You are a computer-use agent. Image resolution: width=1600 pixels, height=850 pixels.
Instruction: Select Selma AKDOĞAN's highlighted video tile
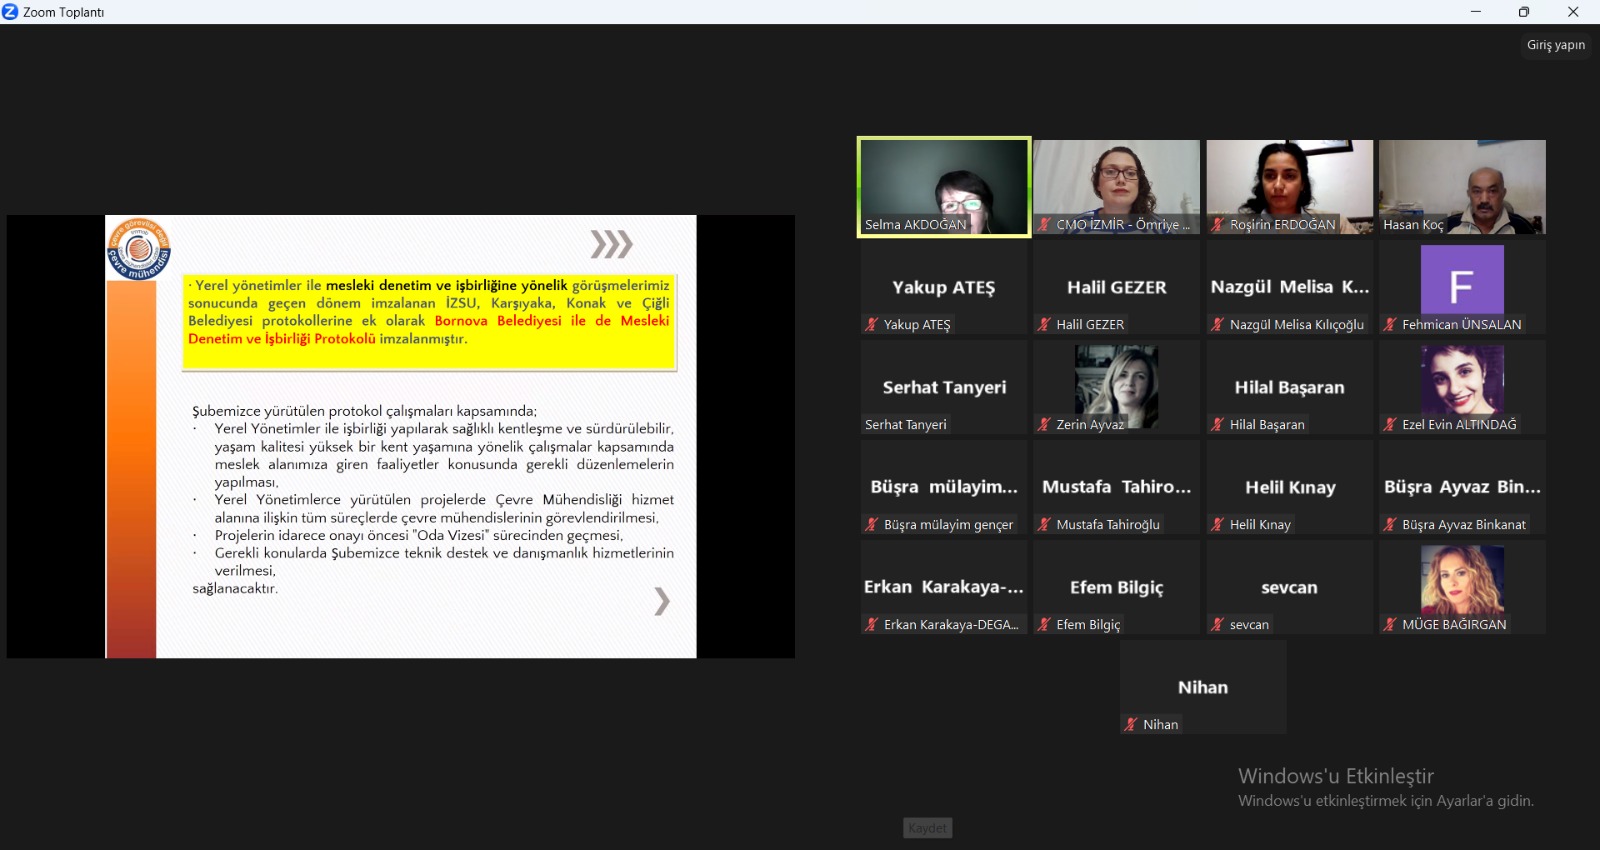[944, 186]
